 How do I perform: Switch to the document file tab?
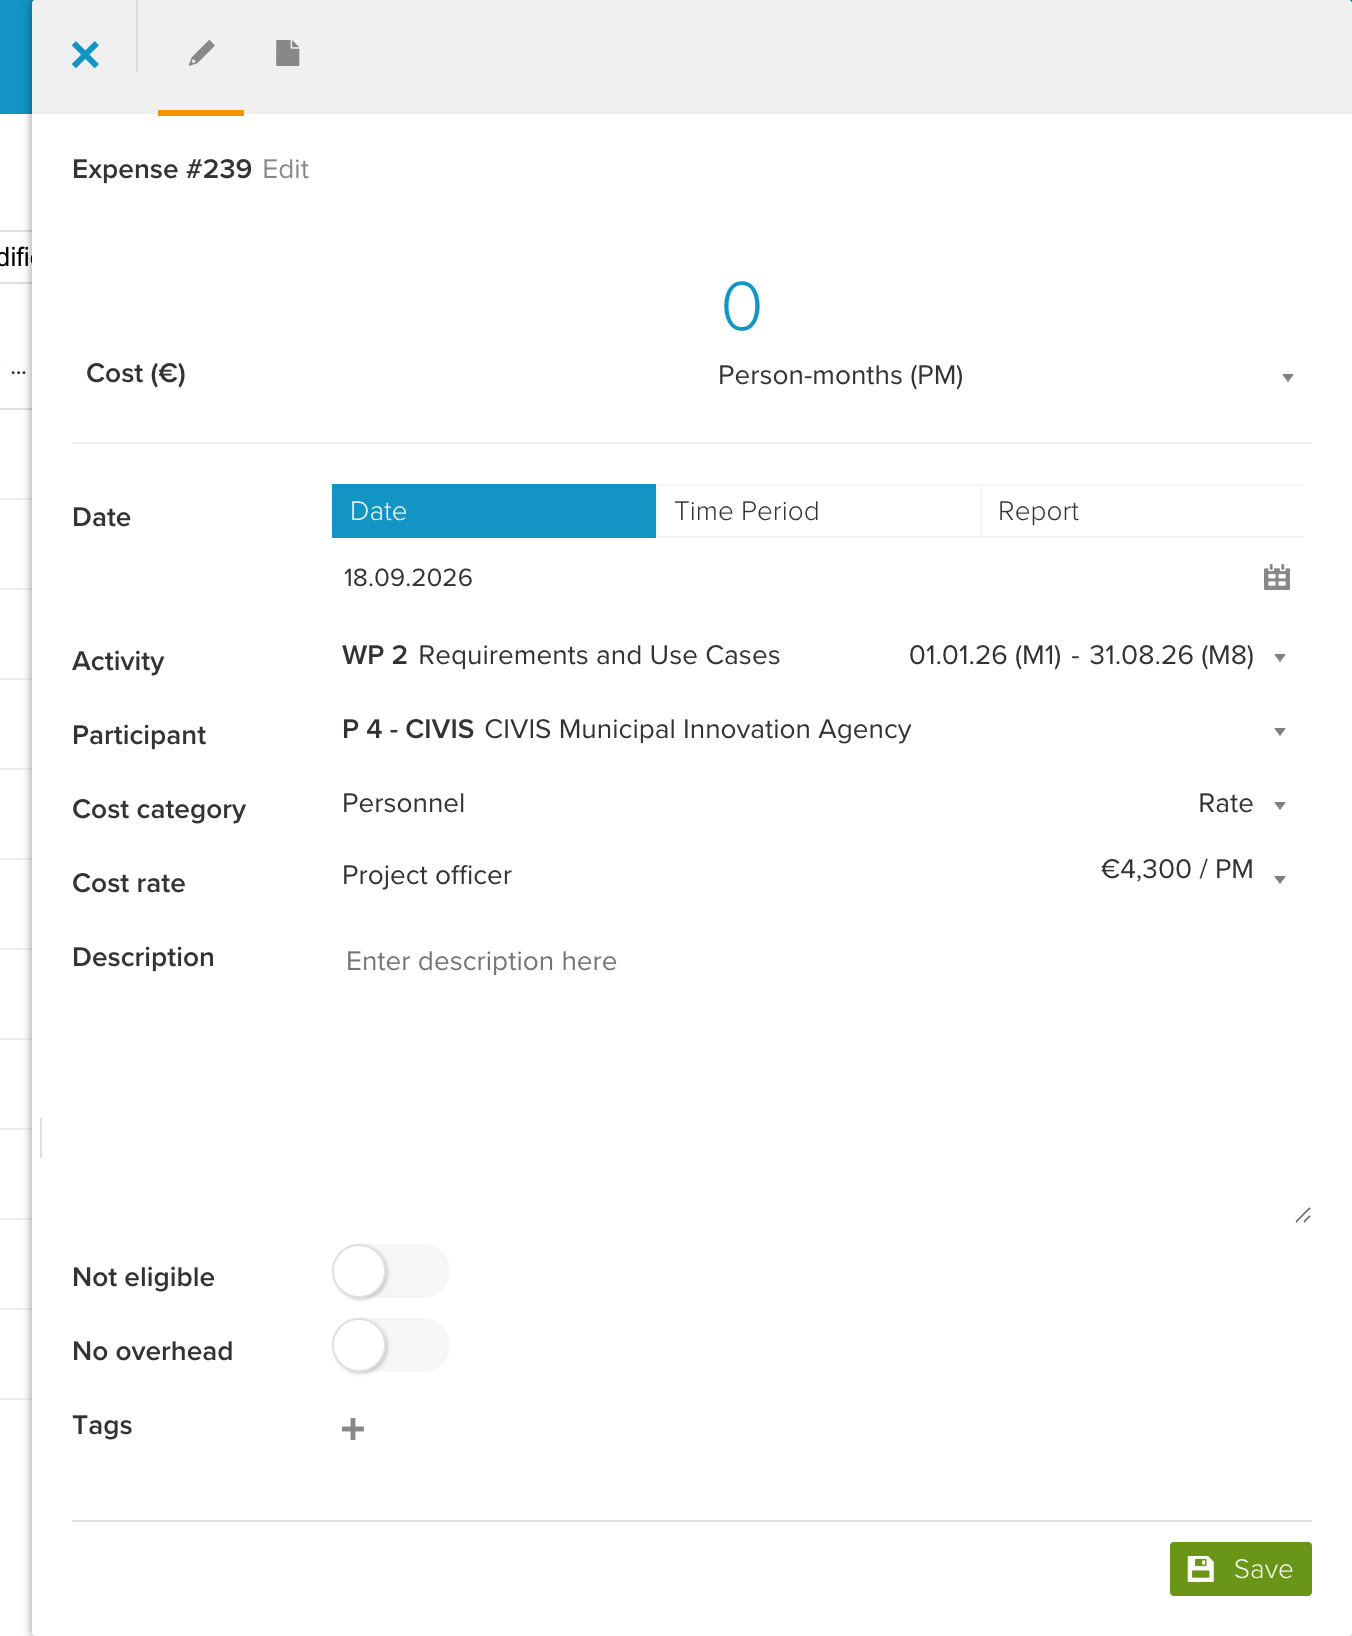[288, 53]
